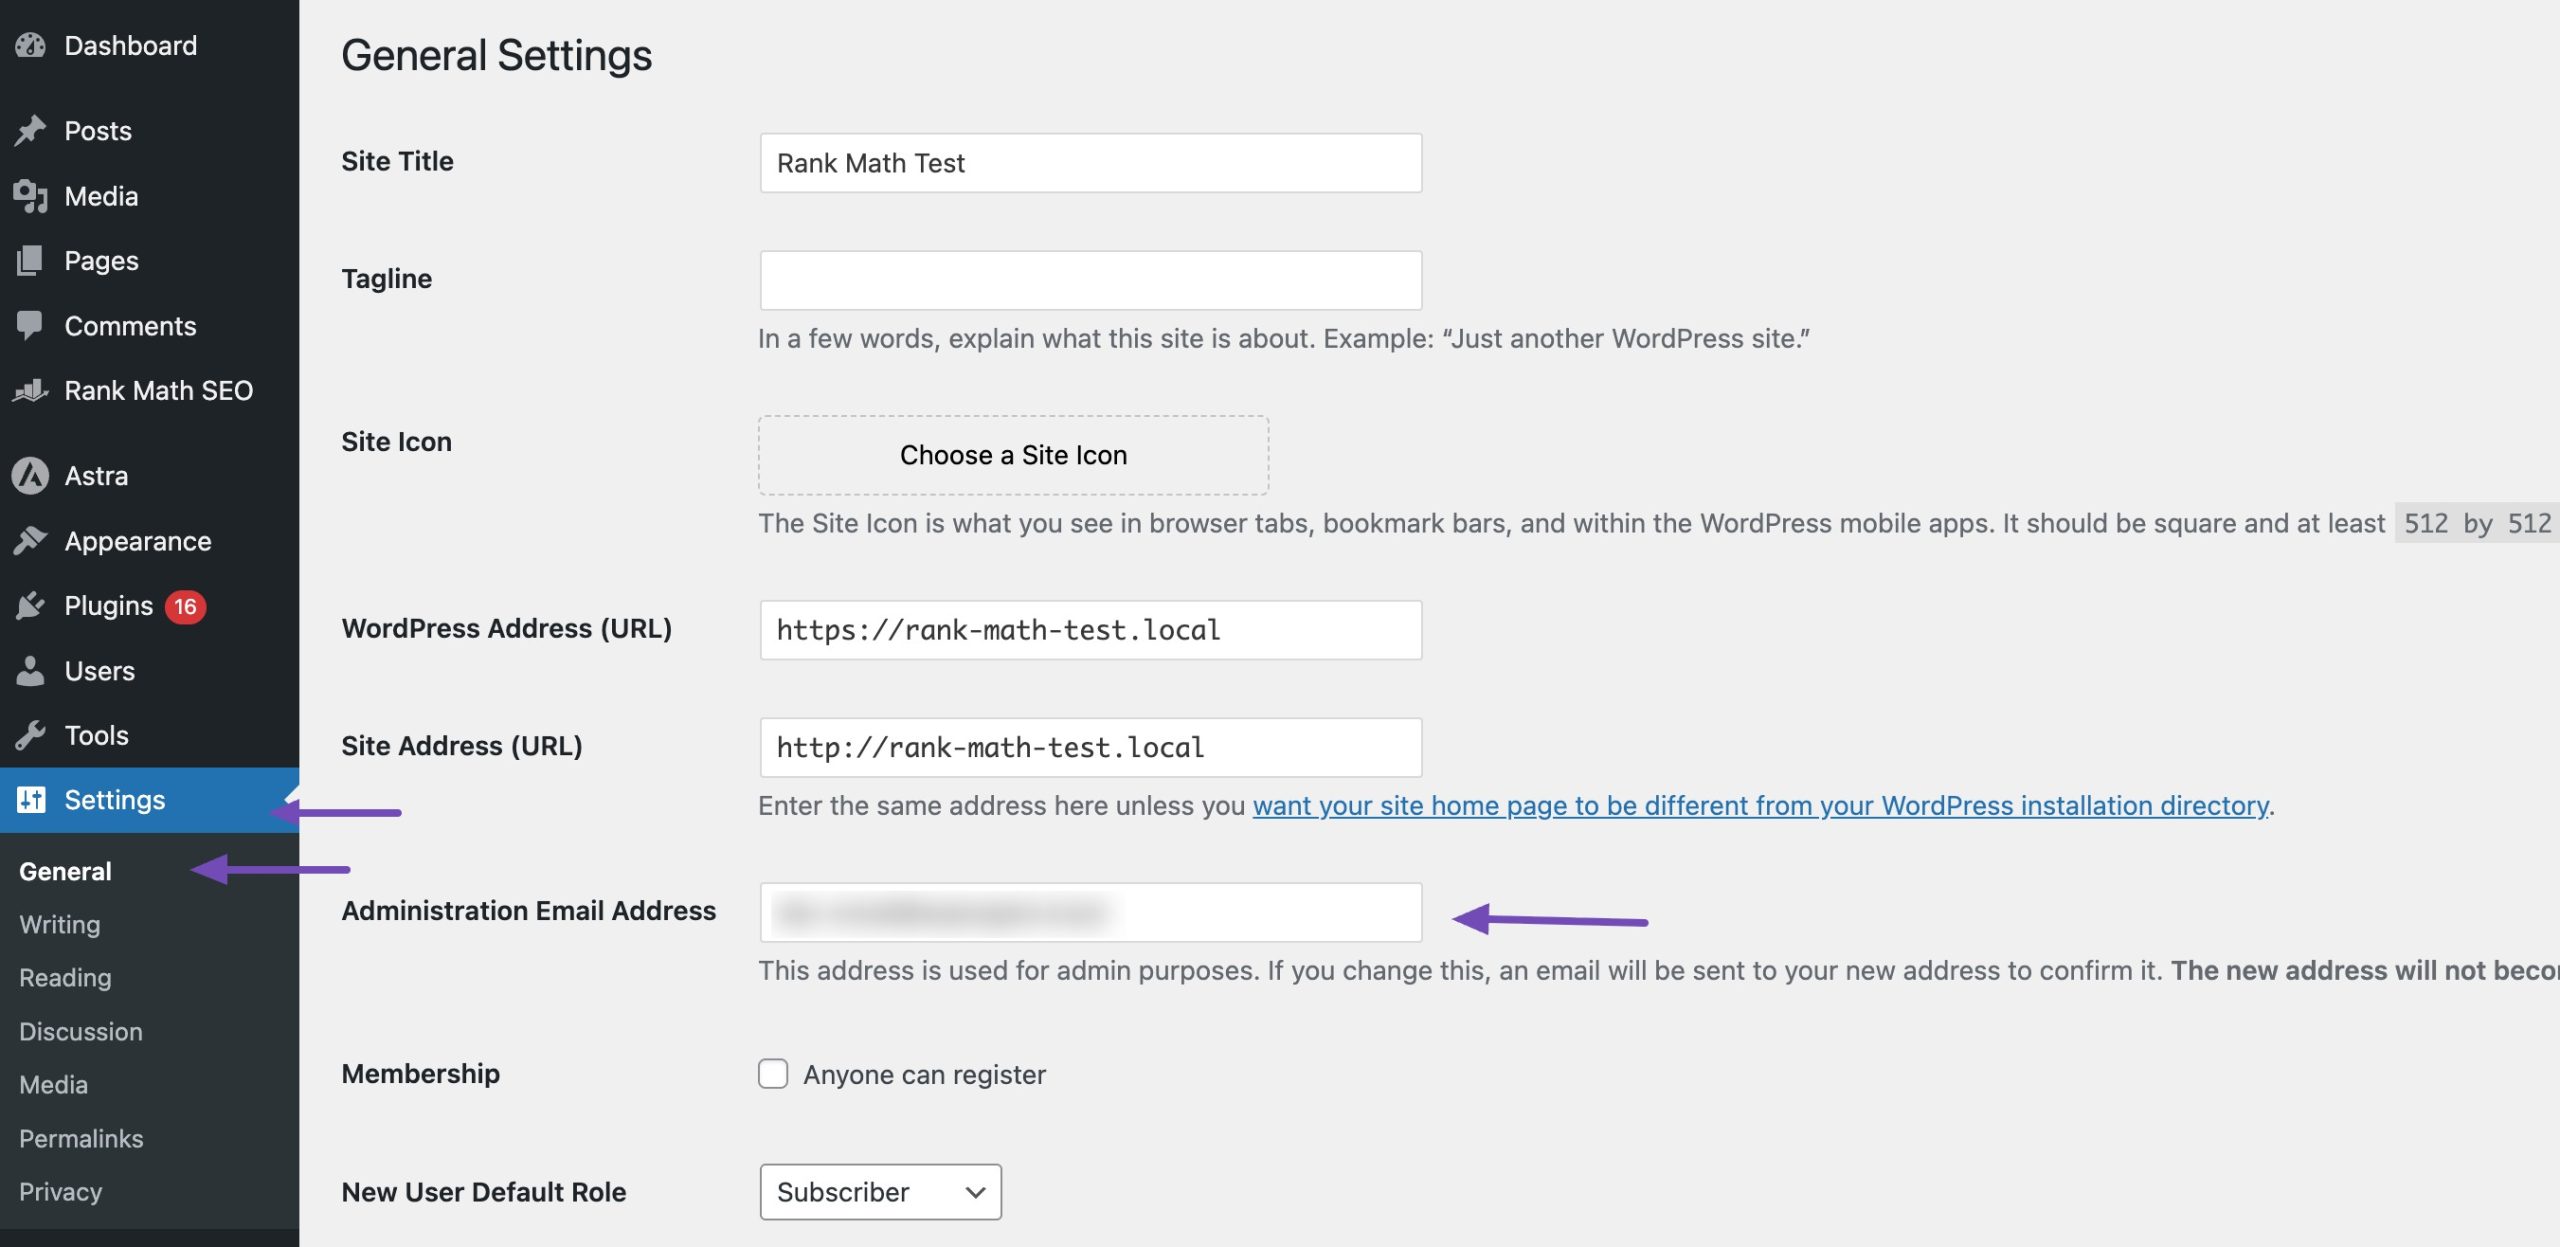
Task: Click the Choose a Site Icon button
Action: point(1013,455)
